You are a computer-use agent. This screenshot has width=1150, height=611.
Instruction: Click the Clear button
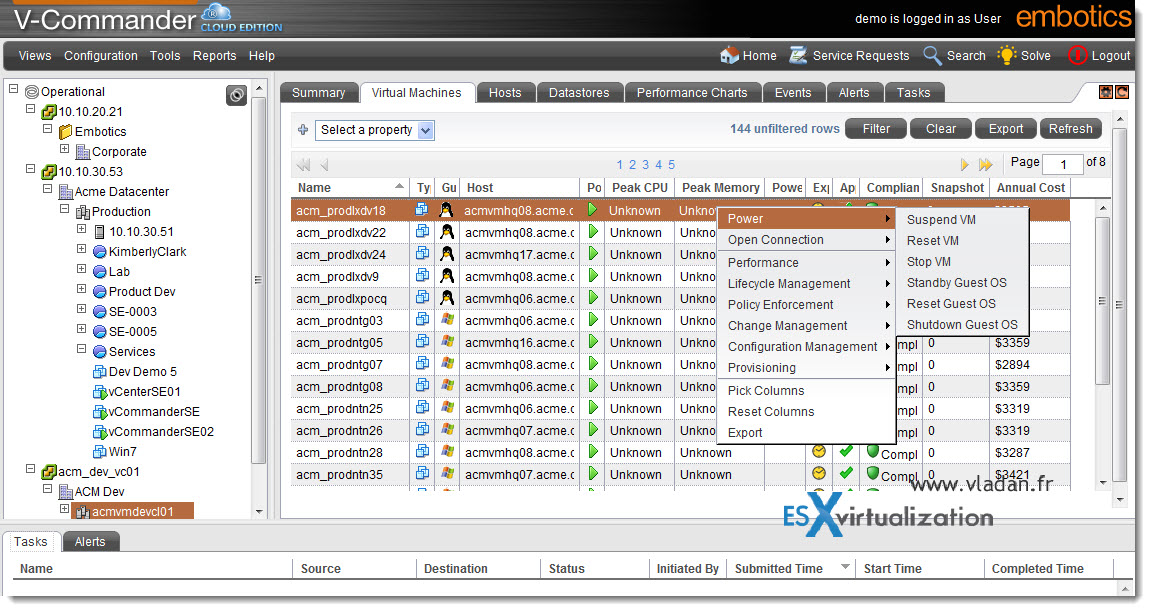(x=940, y=128)
